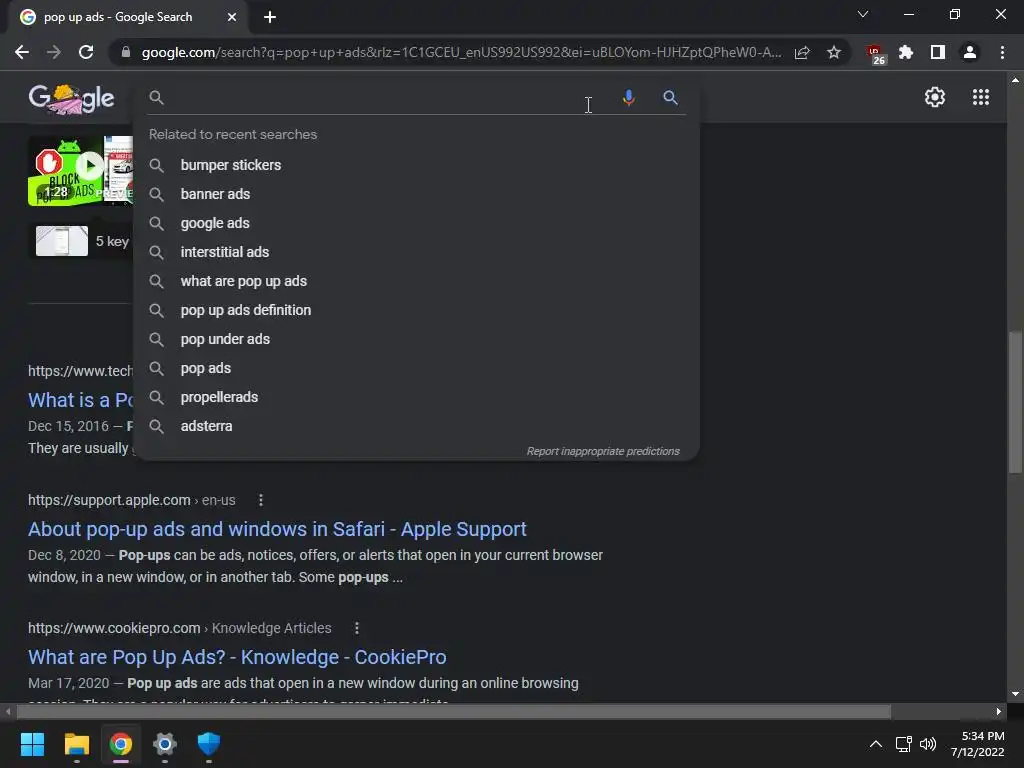Open the Windows Start menu
The width and height of the screenshot is (1024, 768).
point(32,744)
